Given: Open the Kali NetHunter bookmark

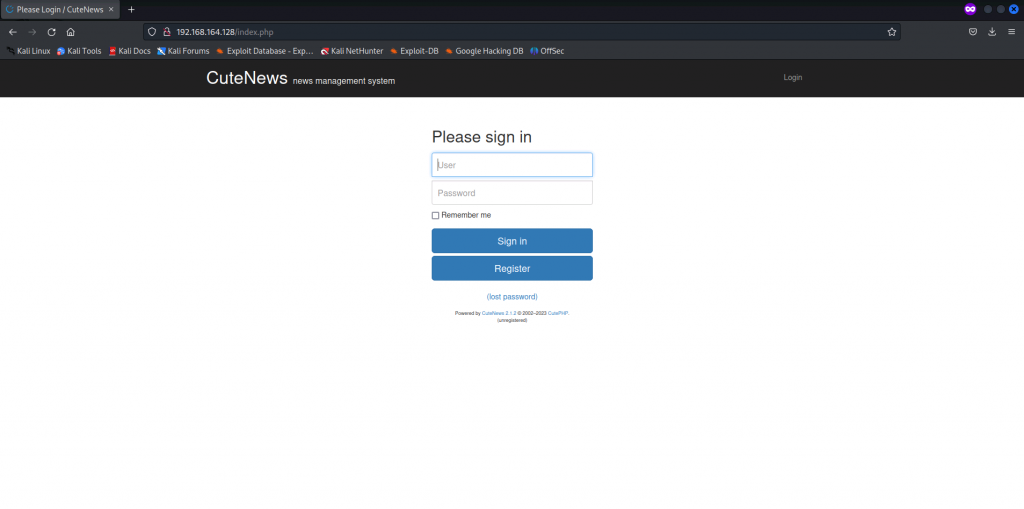Looking at the screenshot, I should point(352,51).
